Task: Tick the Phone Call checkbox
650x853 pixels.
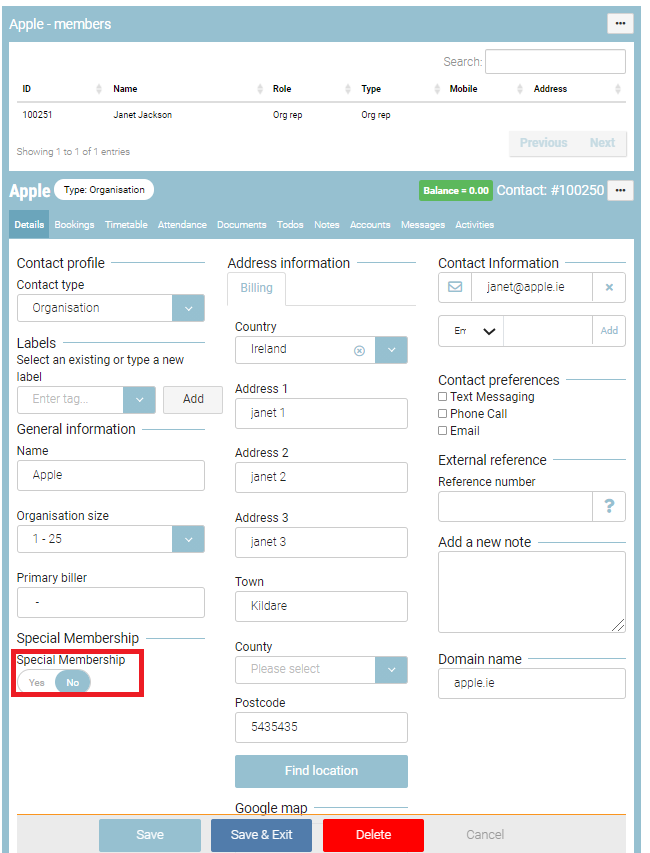Action: click(x=443, y=414)
